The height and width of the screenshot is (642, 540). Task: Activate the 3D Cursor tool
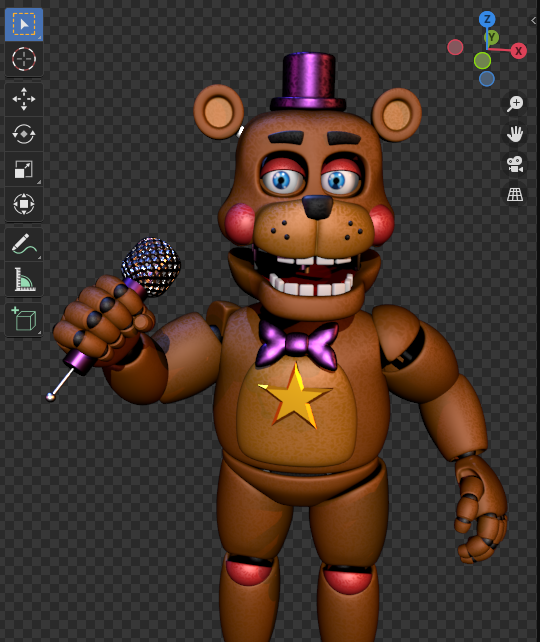click(x=24, y=59)
